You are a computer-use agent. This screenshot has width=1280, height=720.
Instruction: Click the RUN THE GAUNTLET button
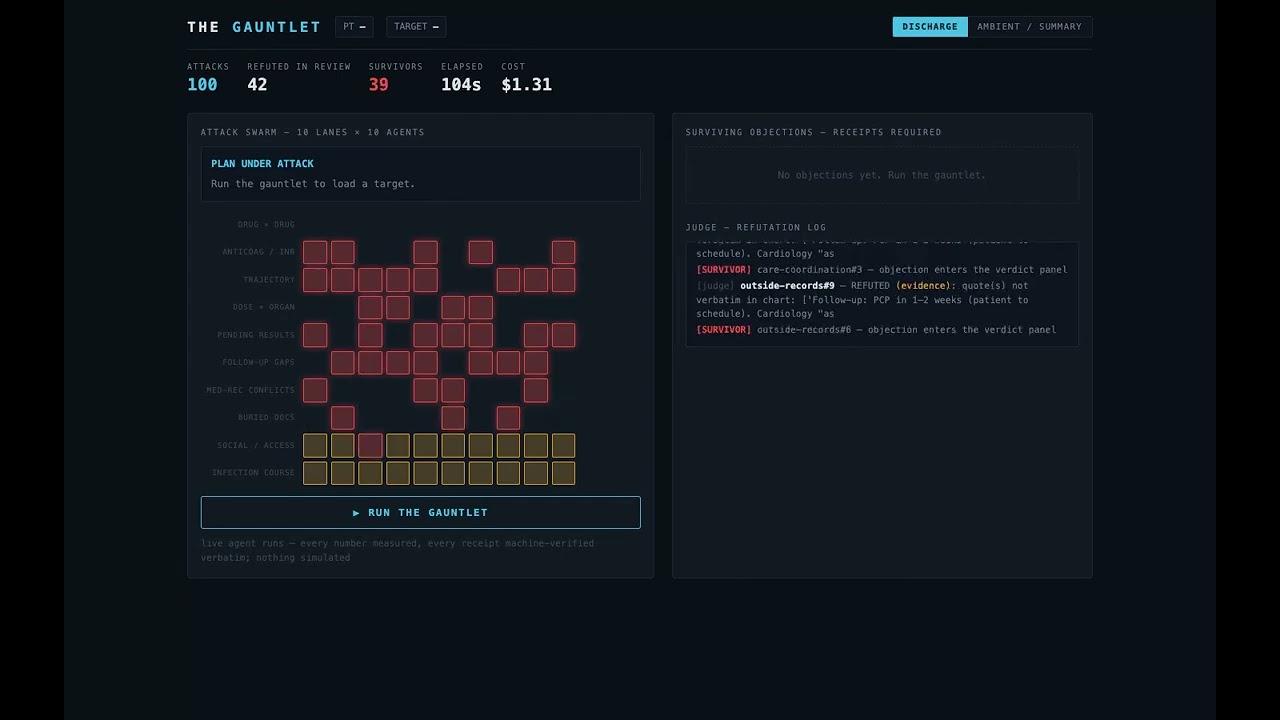420,512
